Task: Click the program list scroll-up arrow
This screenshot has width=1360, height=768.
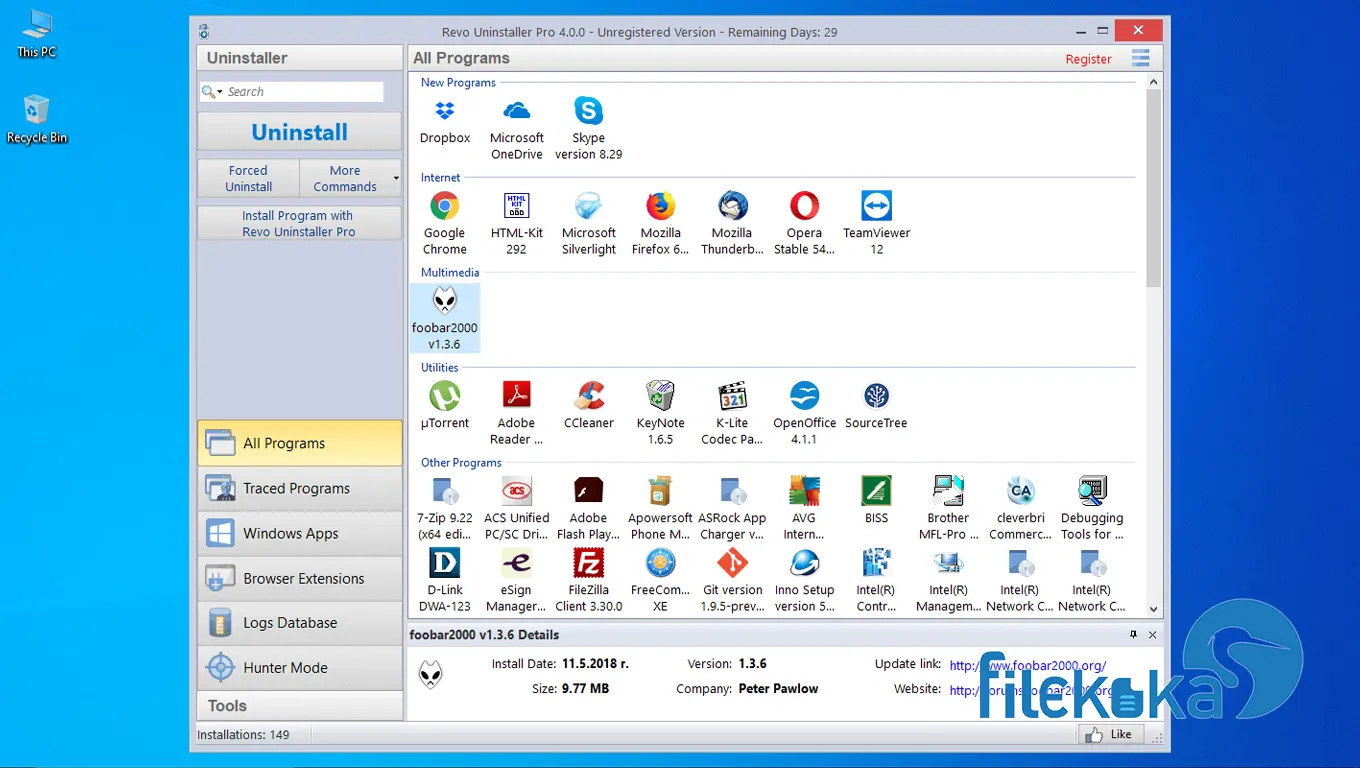Action: [1153, 82]
